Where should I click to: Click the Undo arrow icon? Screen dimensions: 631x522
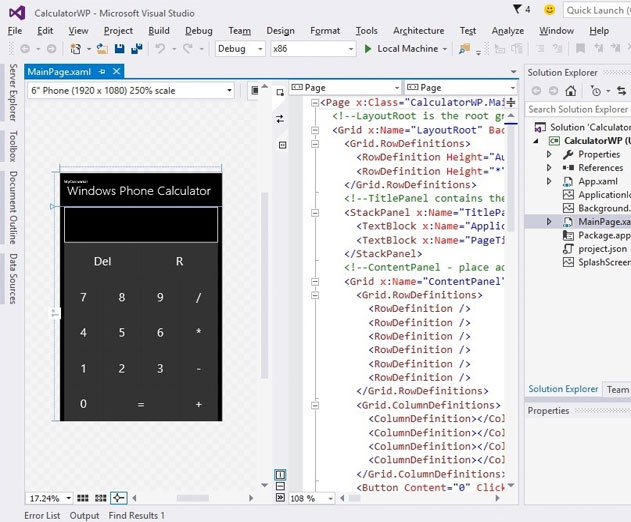click(x=161, y=49)
